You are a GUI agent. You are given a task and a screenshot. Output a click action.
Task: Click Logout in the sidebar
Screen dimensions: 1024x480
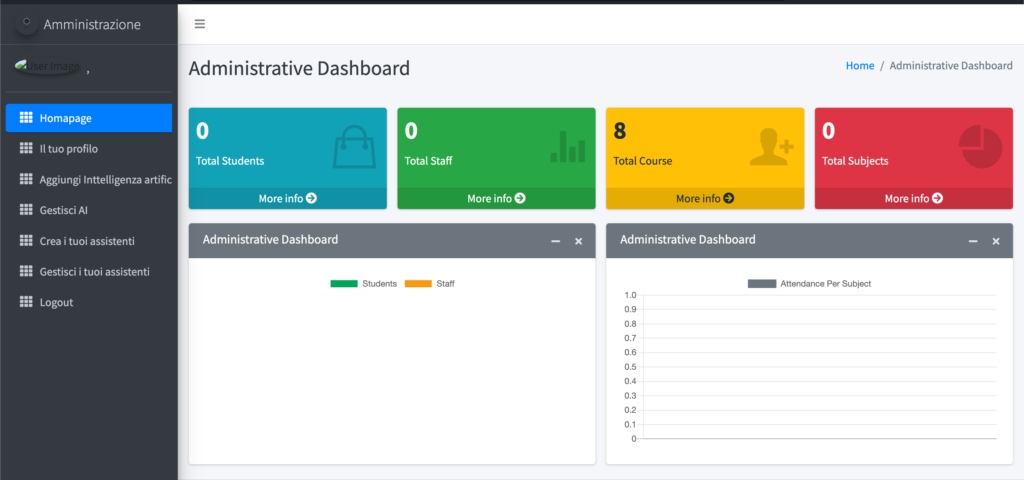coord(89,302)
